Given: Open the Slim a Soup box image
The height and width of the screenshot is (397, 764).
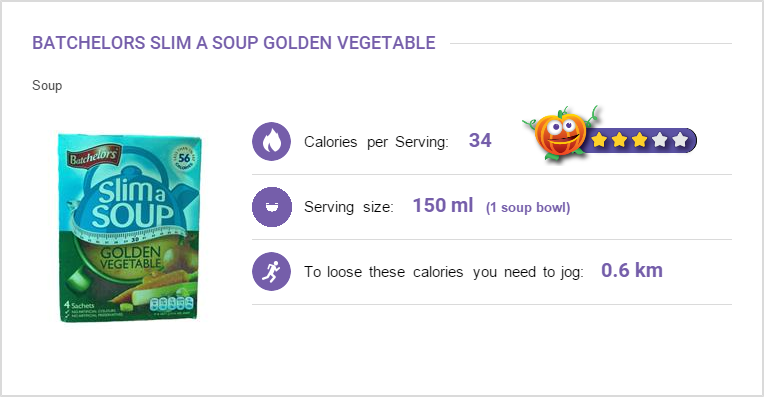Looking at the screenshot, I should 130,228.
